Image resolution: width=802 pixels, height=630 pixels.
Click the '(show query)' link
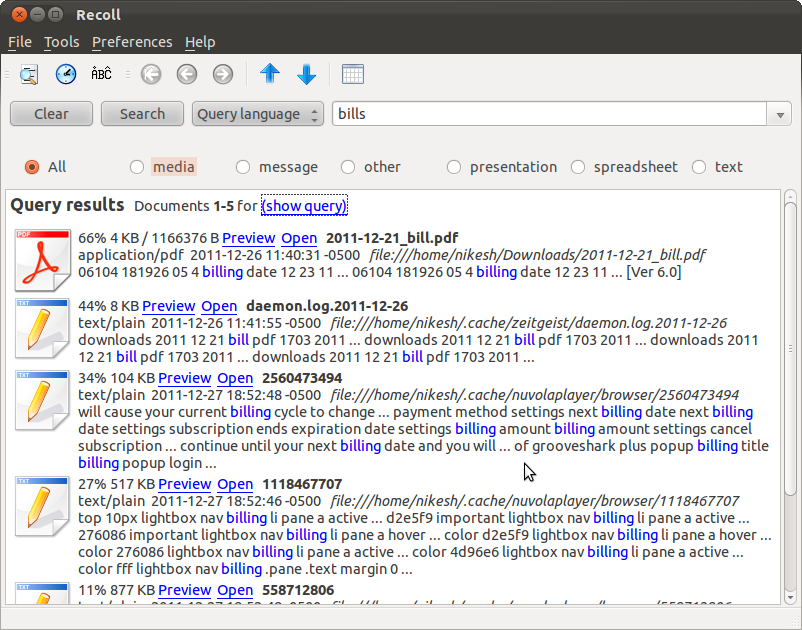304,205
